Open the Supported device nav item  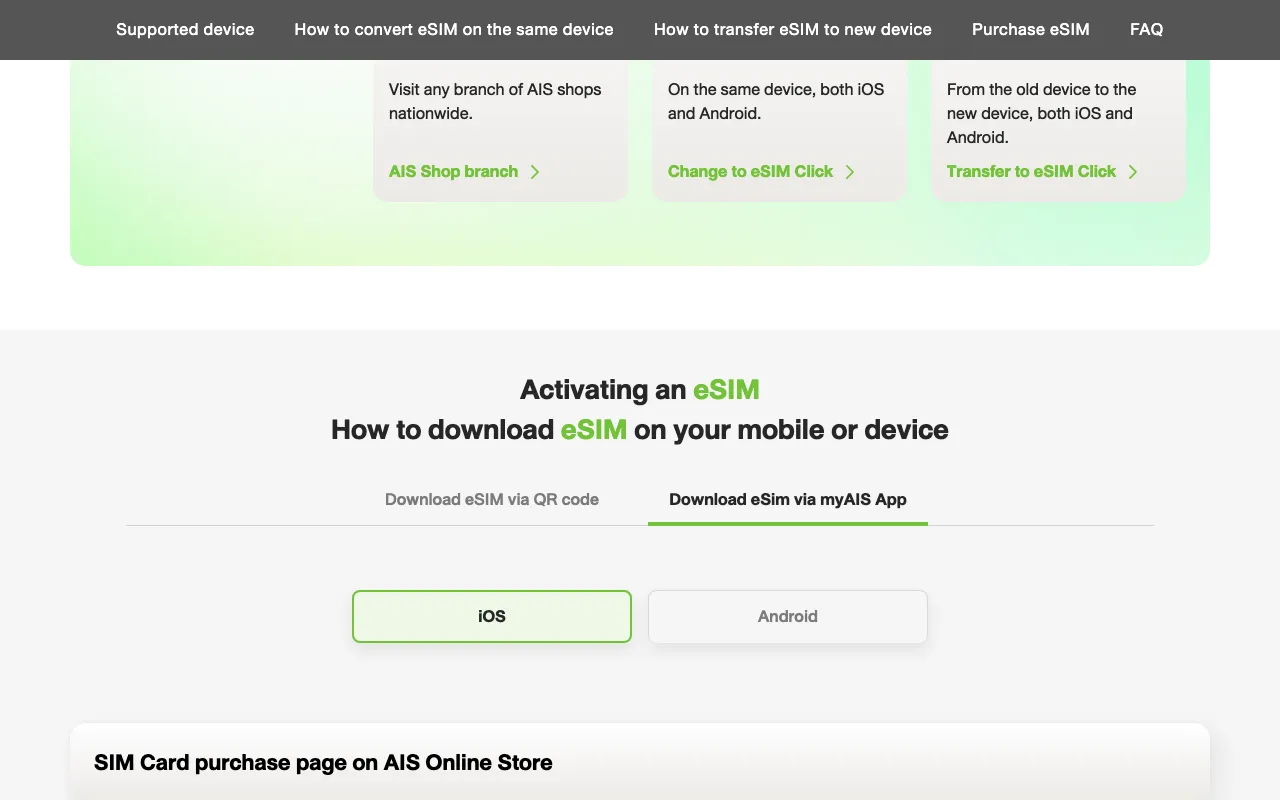coord(185,29)
